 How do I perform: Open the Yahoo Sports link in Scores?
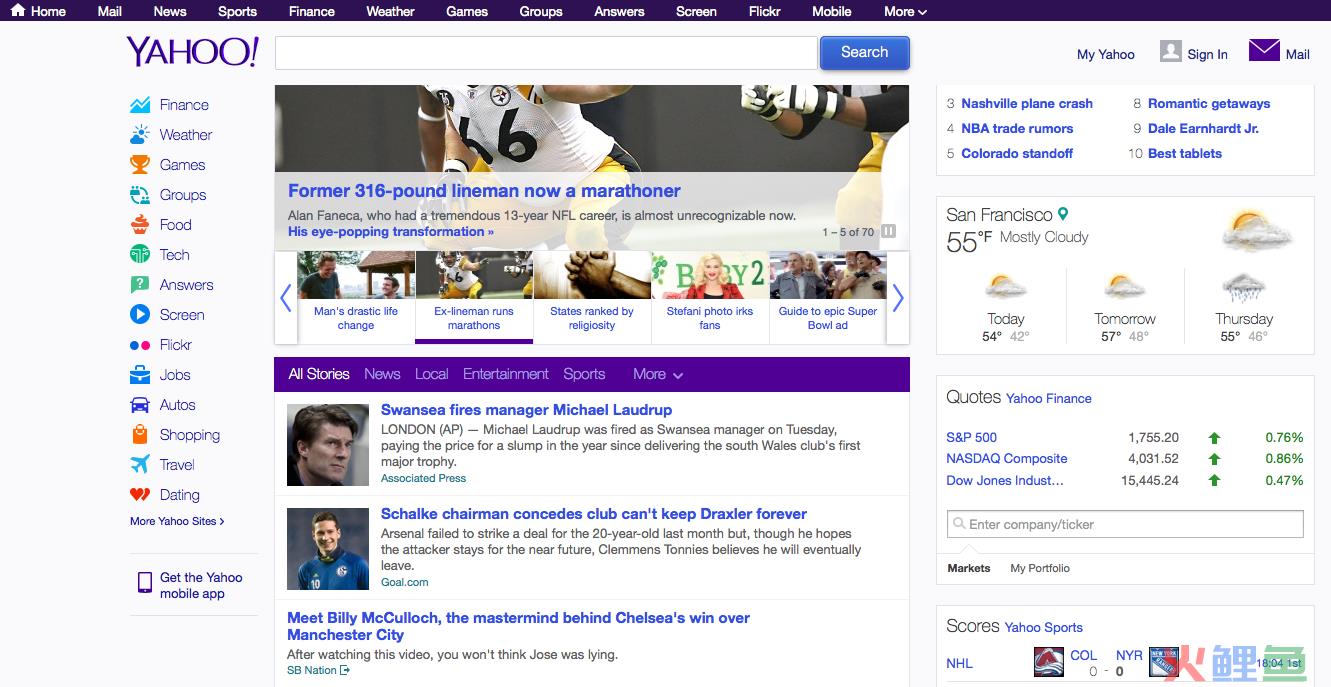pyautogui.click(x=1044, y=627)
